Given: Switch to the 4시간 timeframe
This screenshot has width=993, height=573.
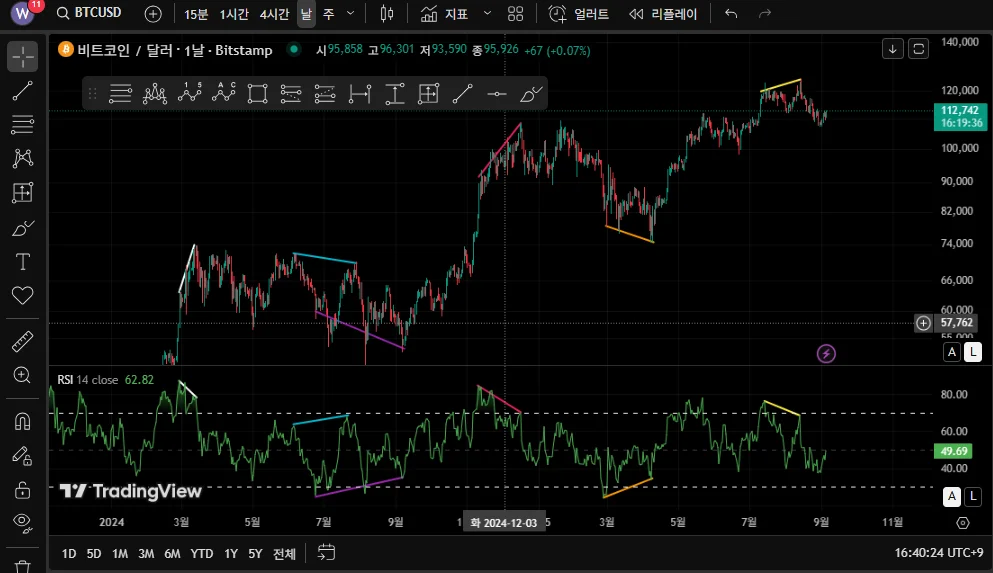Looking at the screenshot, I should coord(274,14).
